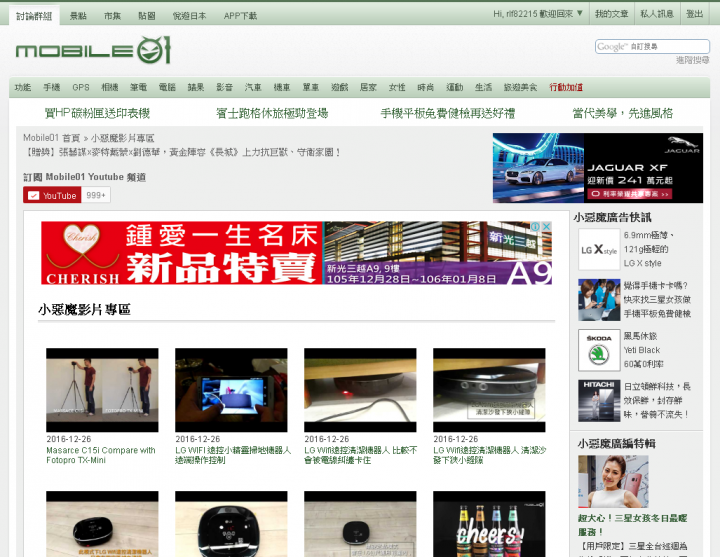Click the Samsung girl feature photo

pos(613,481)
